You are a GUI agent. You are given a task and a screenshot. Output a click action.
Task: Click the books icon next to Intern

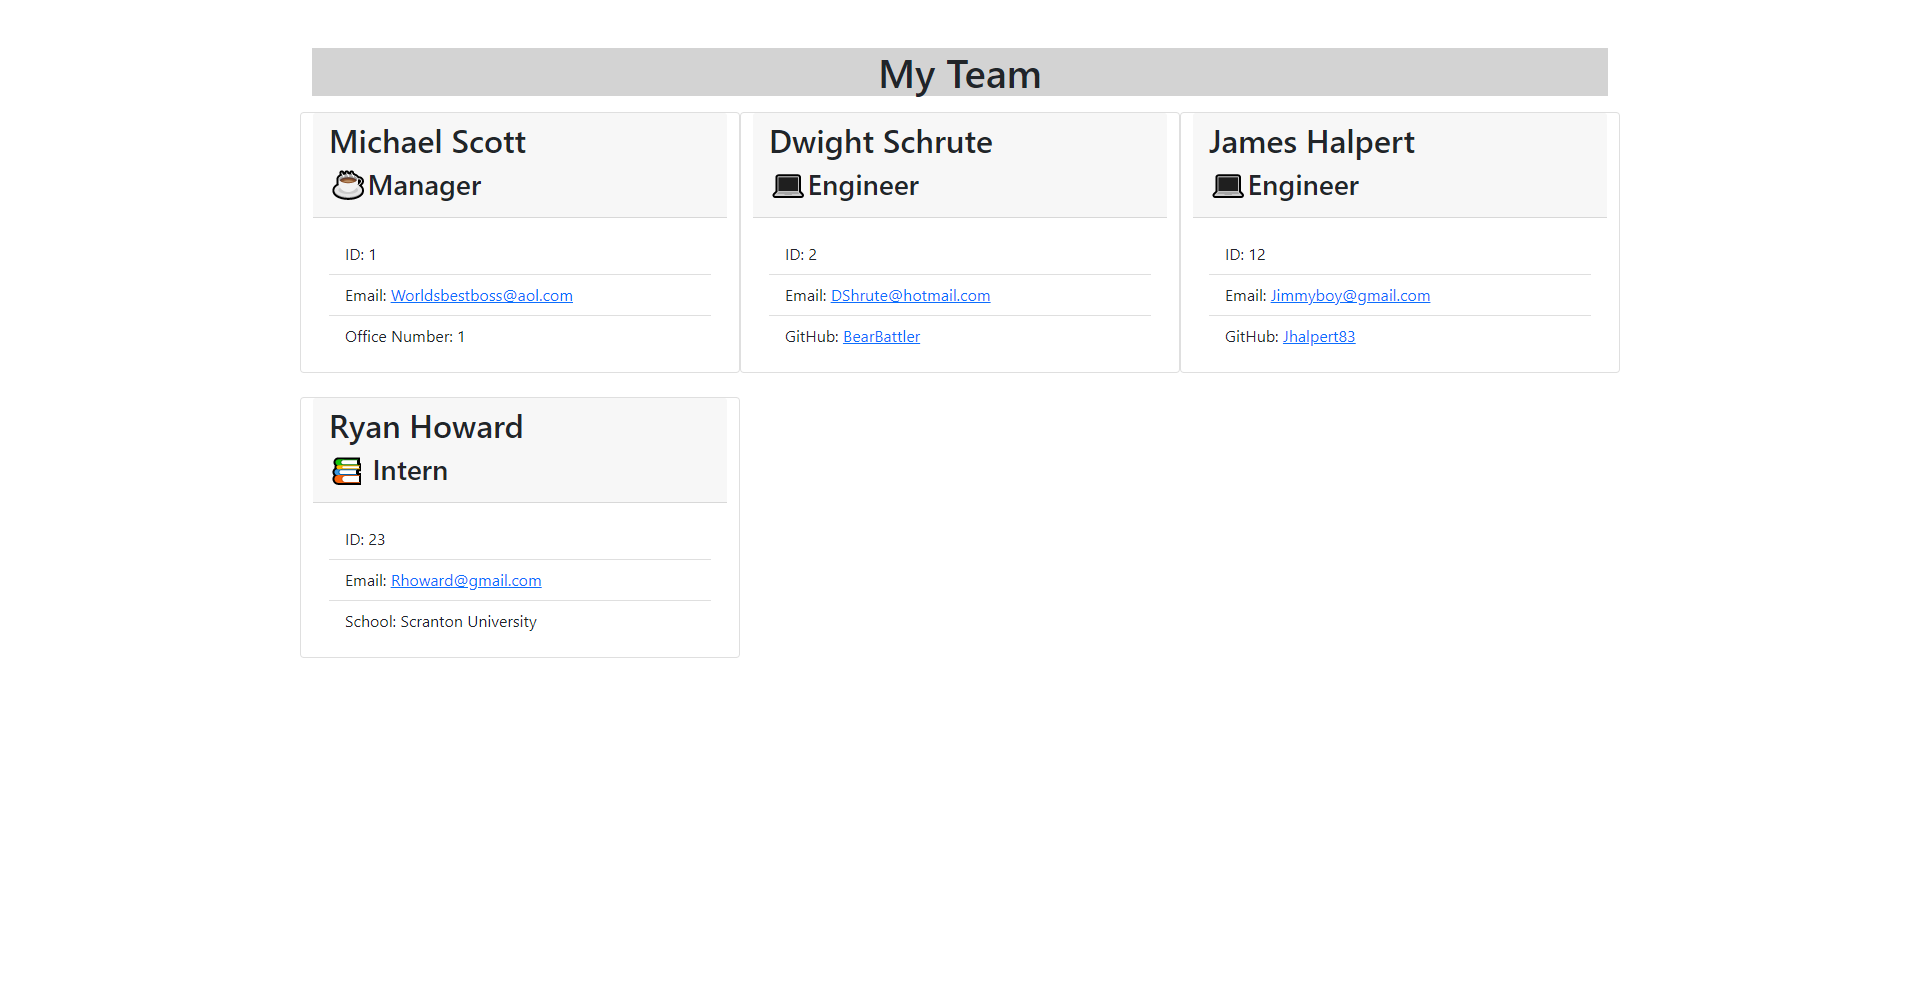click(x=346, y=470)
